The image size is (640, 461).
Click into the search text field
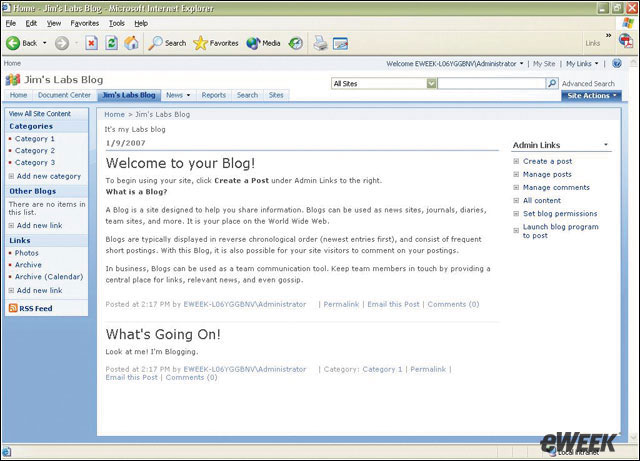(x=491, y=83)
